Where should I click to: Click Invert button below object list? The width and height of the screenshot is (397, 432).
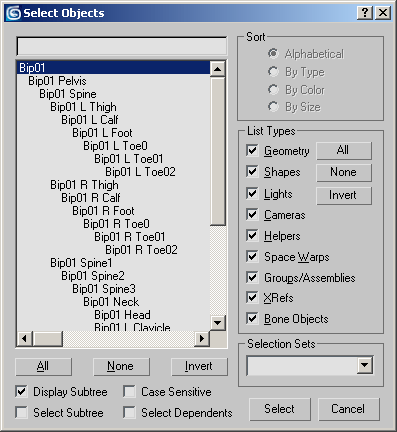tap(199, 366)
